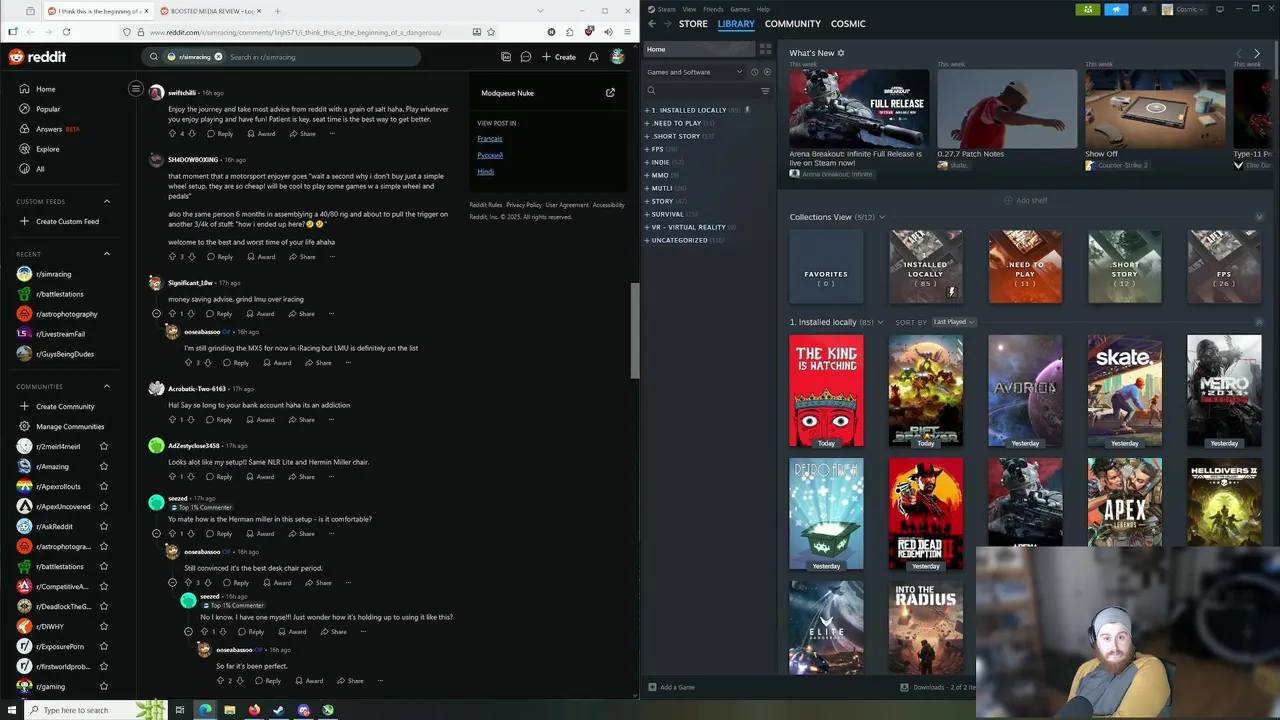
Task: Open Steam library recent clock filter
Action: (x=754, y=72)
